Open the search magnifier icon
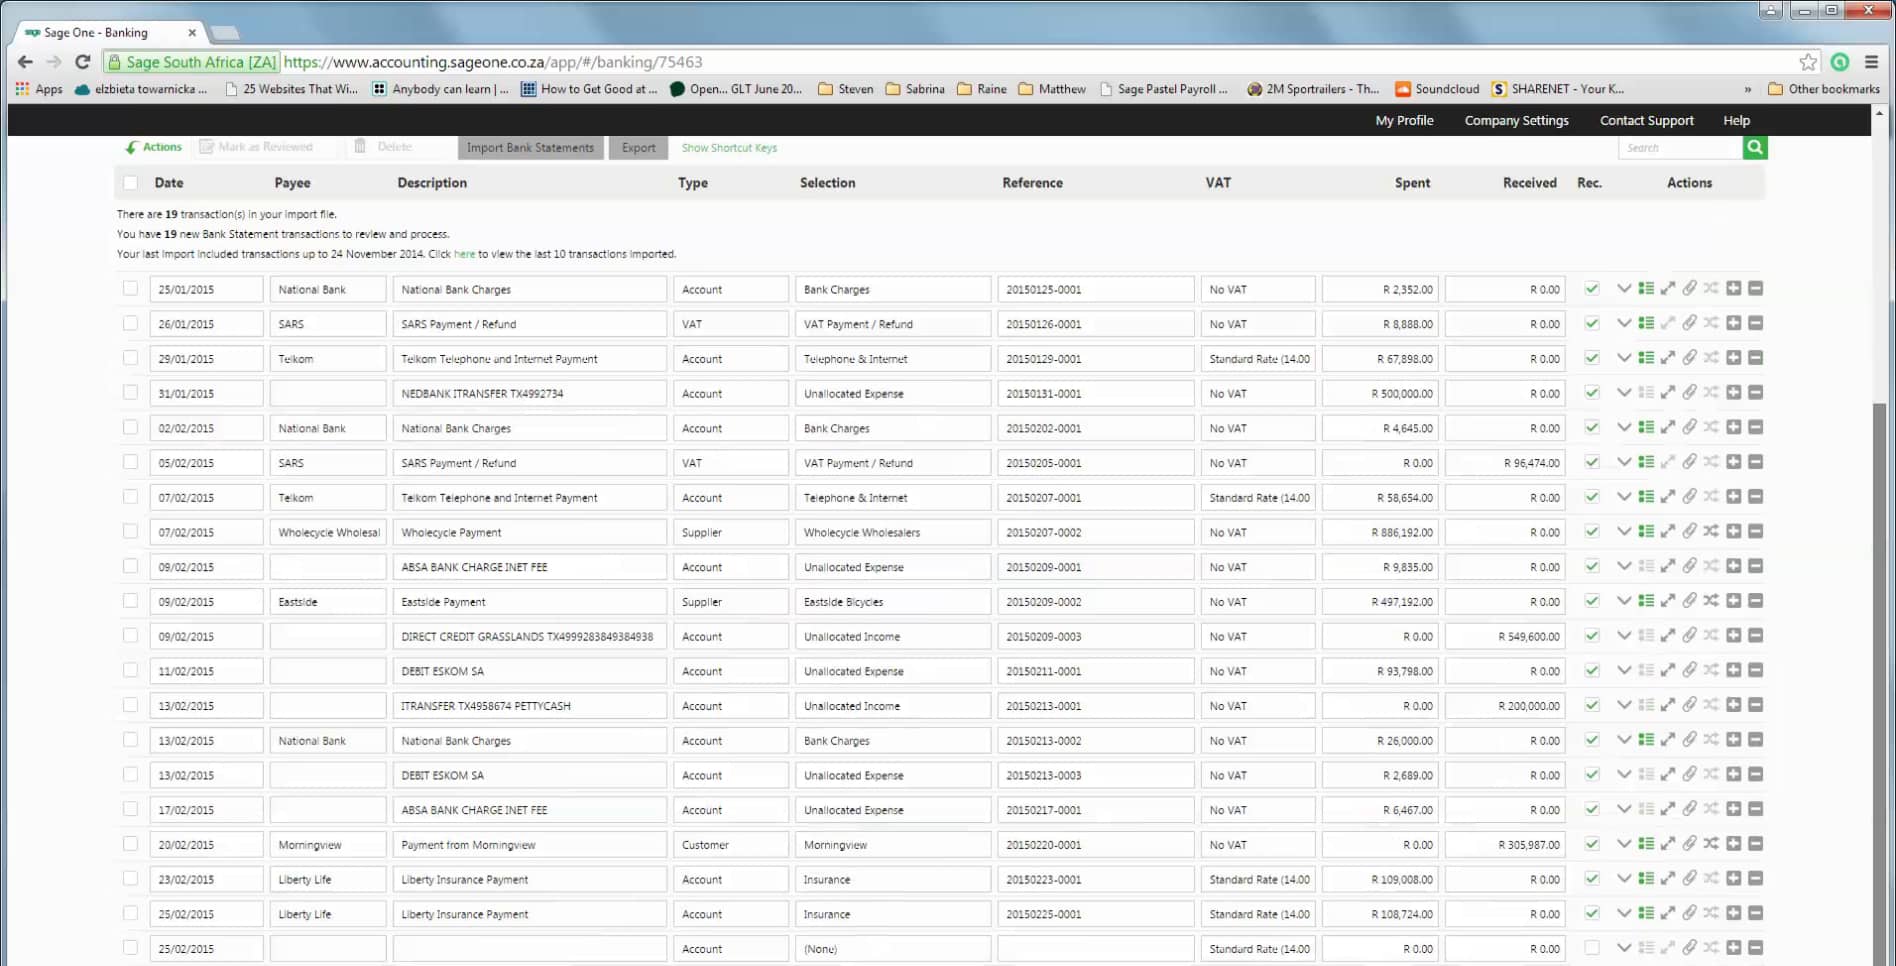1896x966 pixels. click(1755, 147)
